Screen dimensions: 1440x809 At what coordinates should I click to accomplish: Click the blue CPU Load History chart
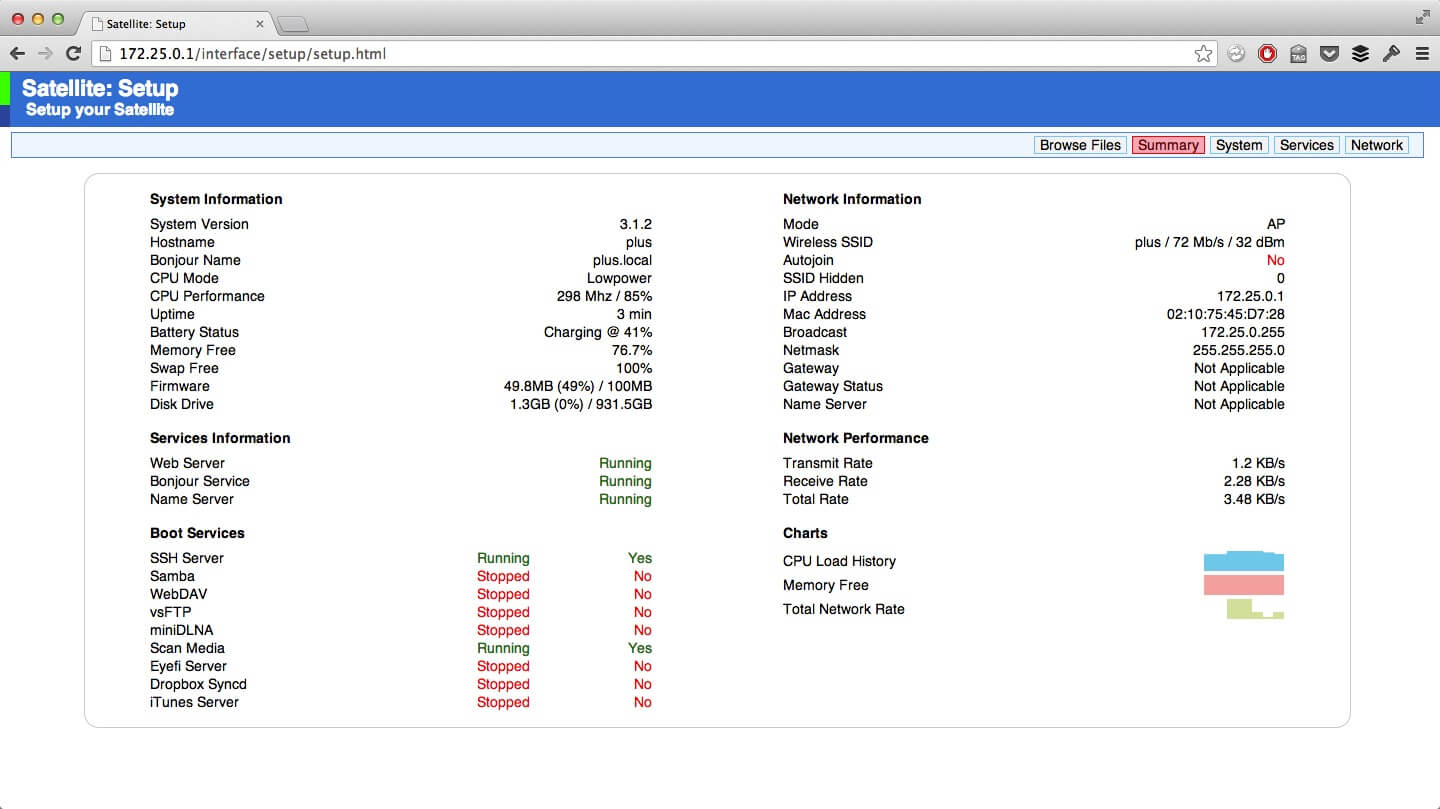[1243, 561]
